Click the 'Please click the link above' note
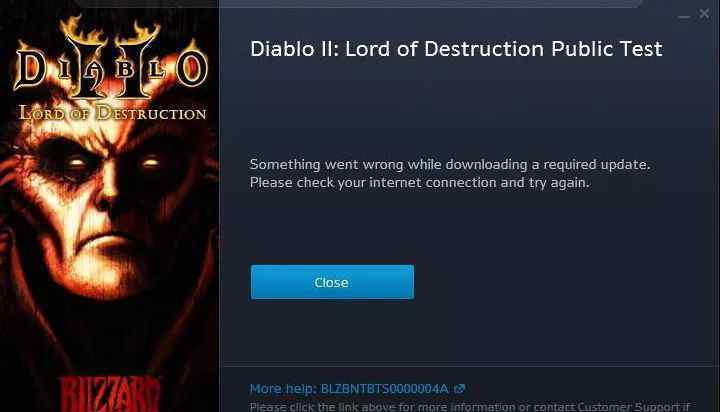The image size is (720, 412). pos(469,406)
